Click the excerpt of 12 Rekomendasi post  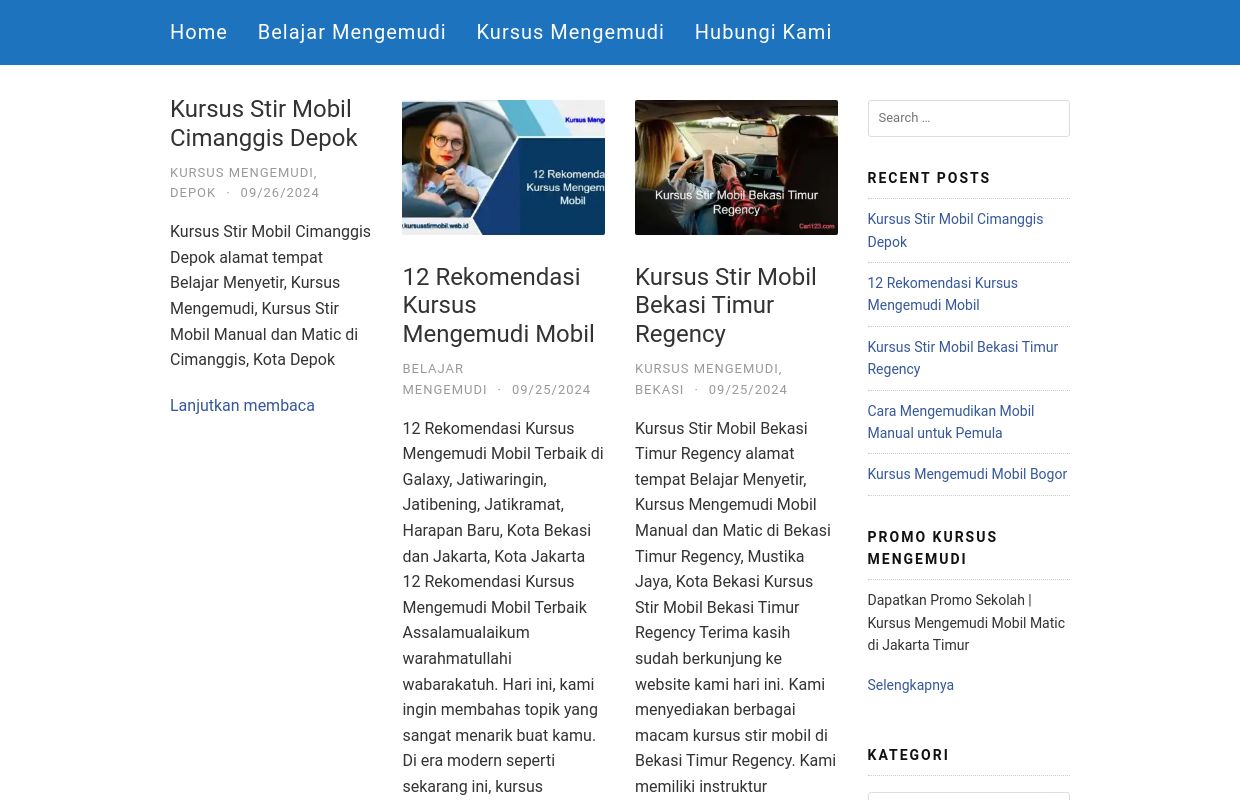tap(503, 607)
